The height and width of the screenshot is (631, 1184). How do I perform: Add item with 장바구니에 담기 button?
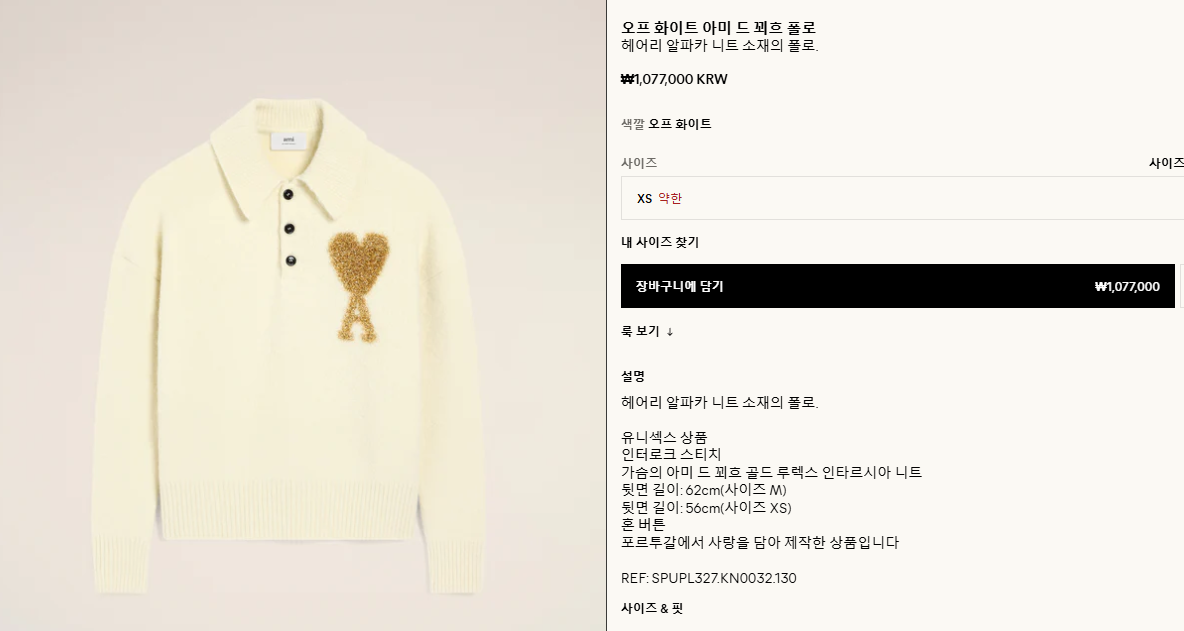click(x=897, y=286)
